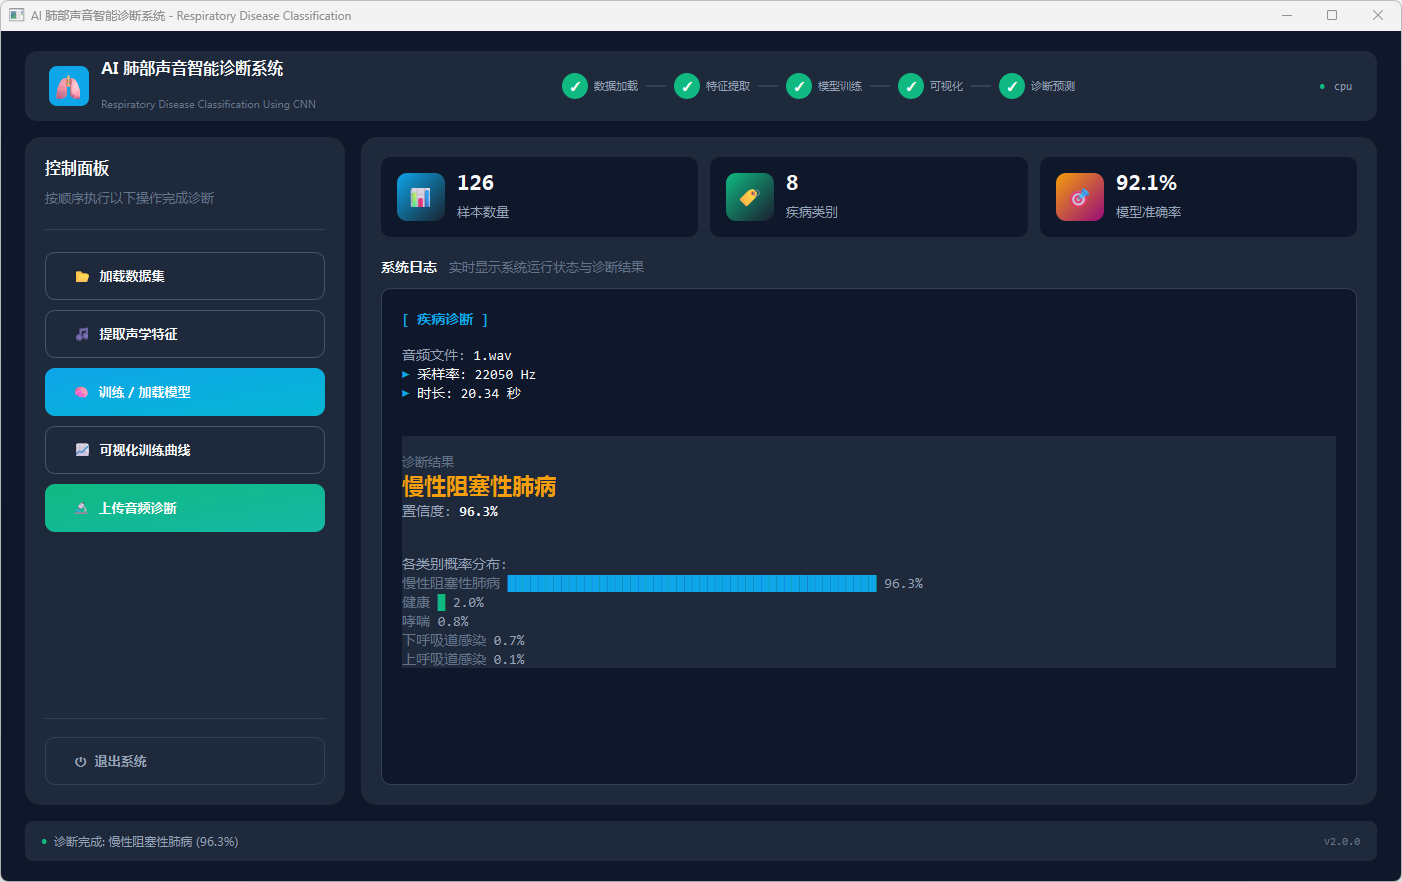Select the 模型训练 step label
This screenshot has width=1402, height=882.
click(x=839, y=87)
